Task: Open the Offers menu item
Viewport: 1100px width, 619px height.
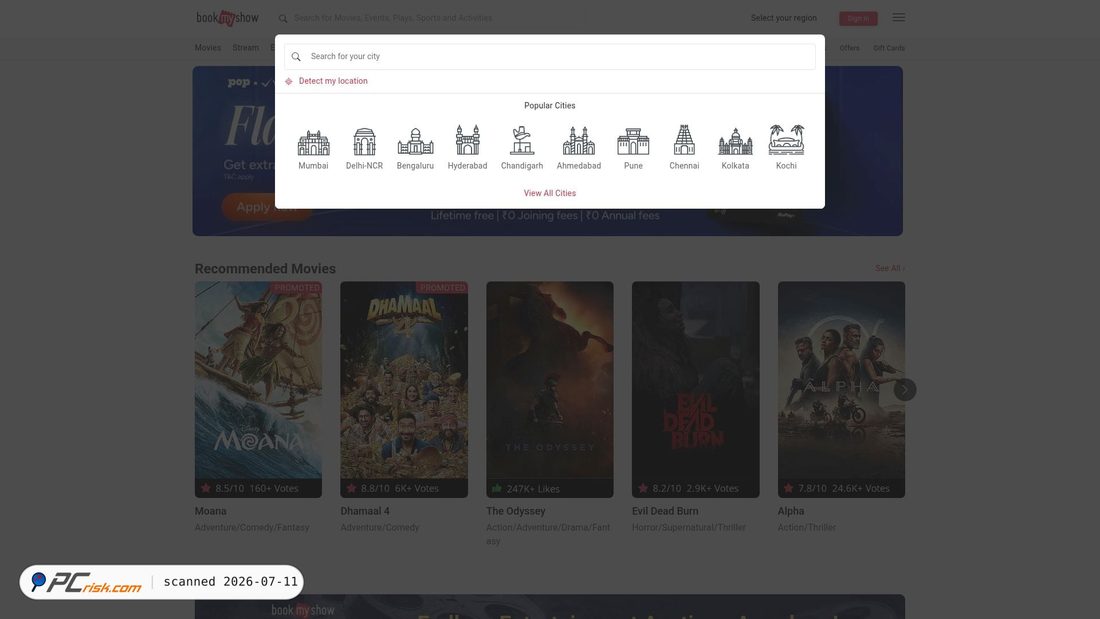Action: 850,48
